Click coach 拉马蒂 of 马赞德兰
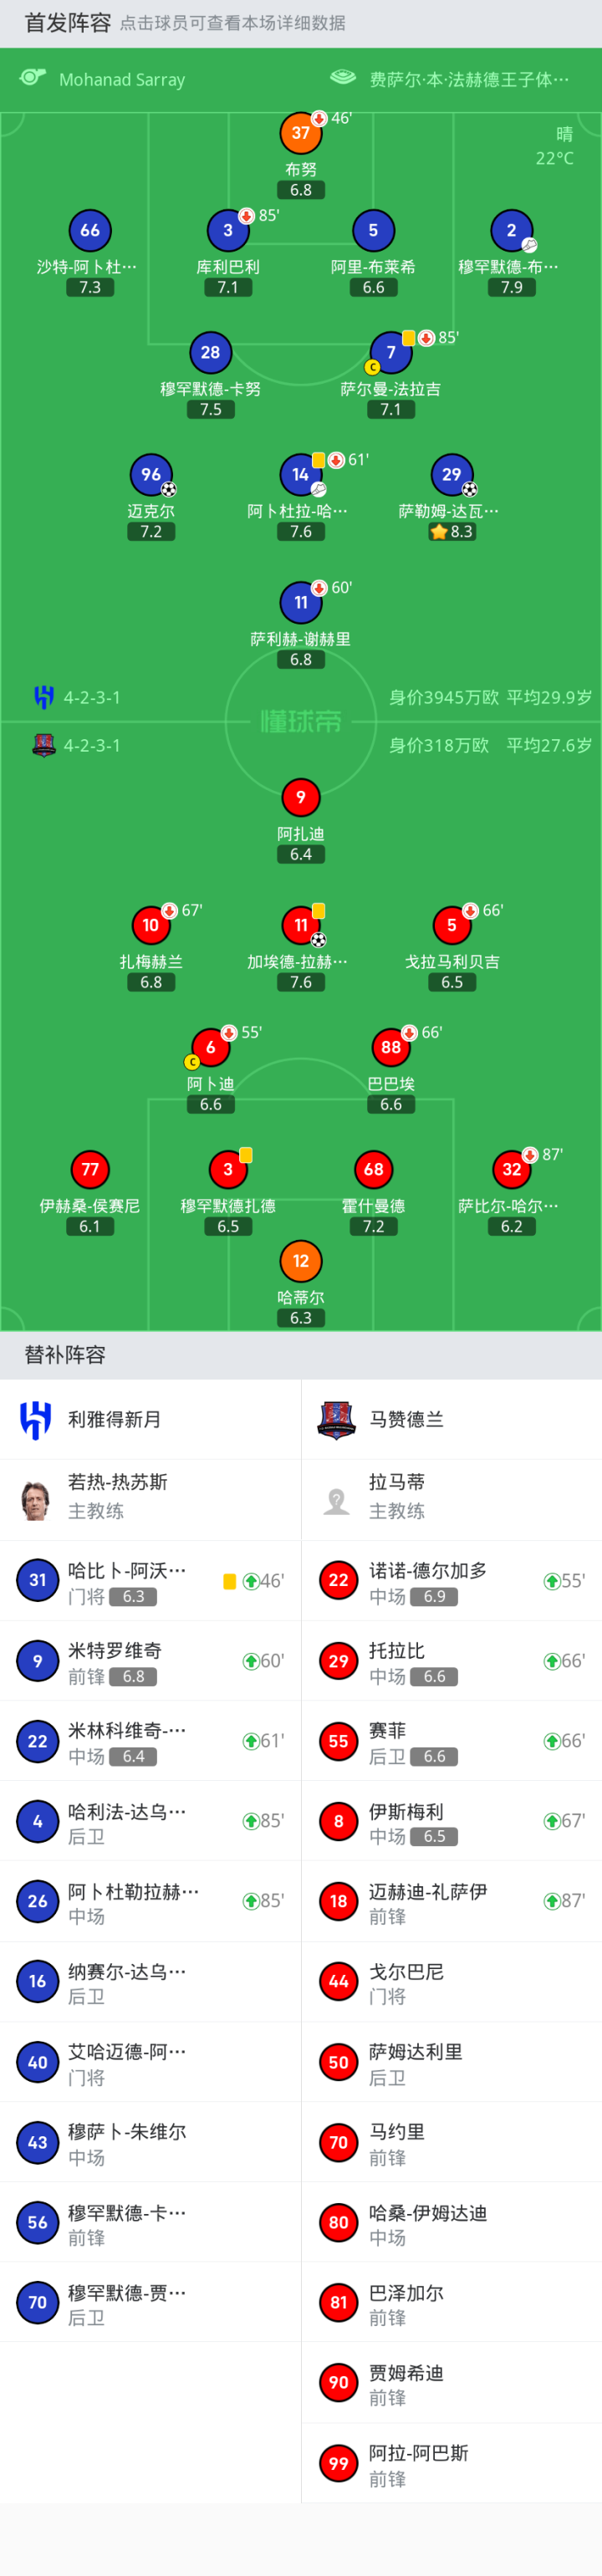Screen dimensions: 602x2576 [x=451, y=1500]
